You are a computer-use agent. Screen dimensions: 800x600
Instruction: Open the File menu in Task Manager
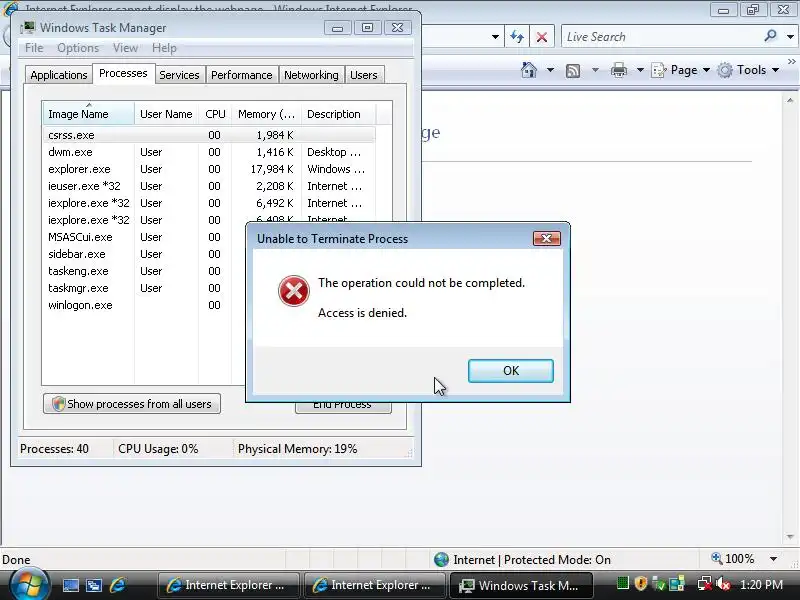coord(34,48)
